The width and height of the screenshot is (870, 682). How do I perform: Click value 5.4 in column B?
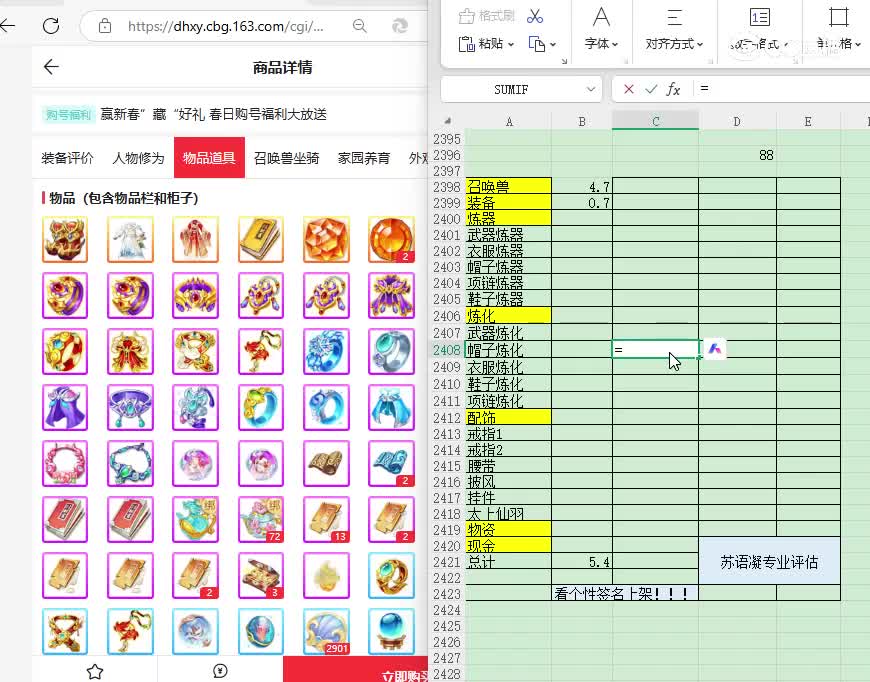point(582,562)
